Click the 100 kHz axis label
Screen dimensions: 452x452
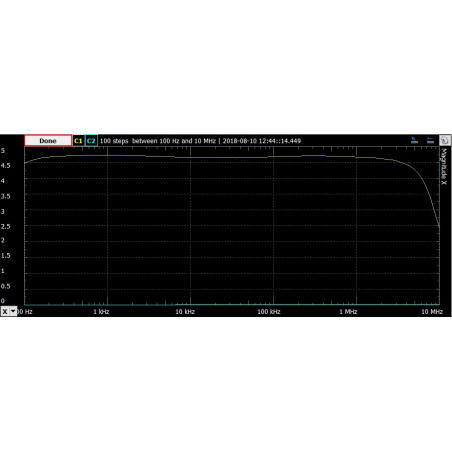[269, 312]
